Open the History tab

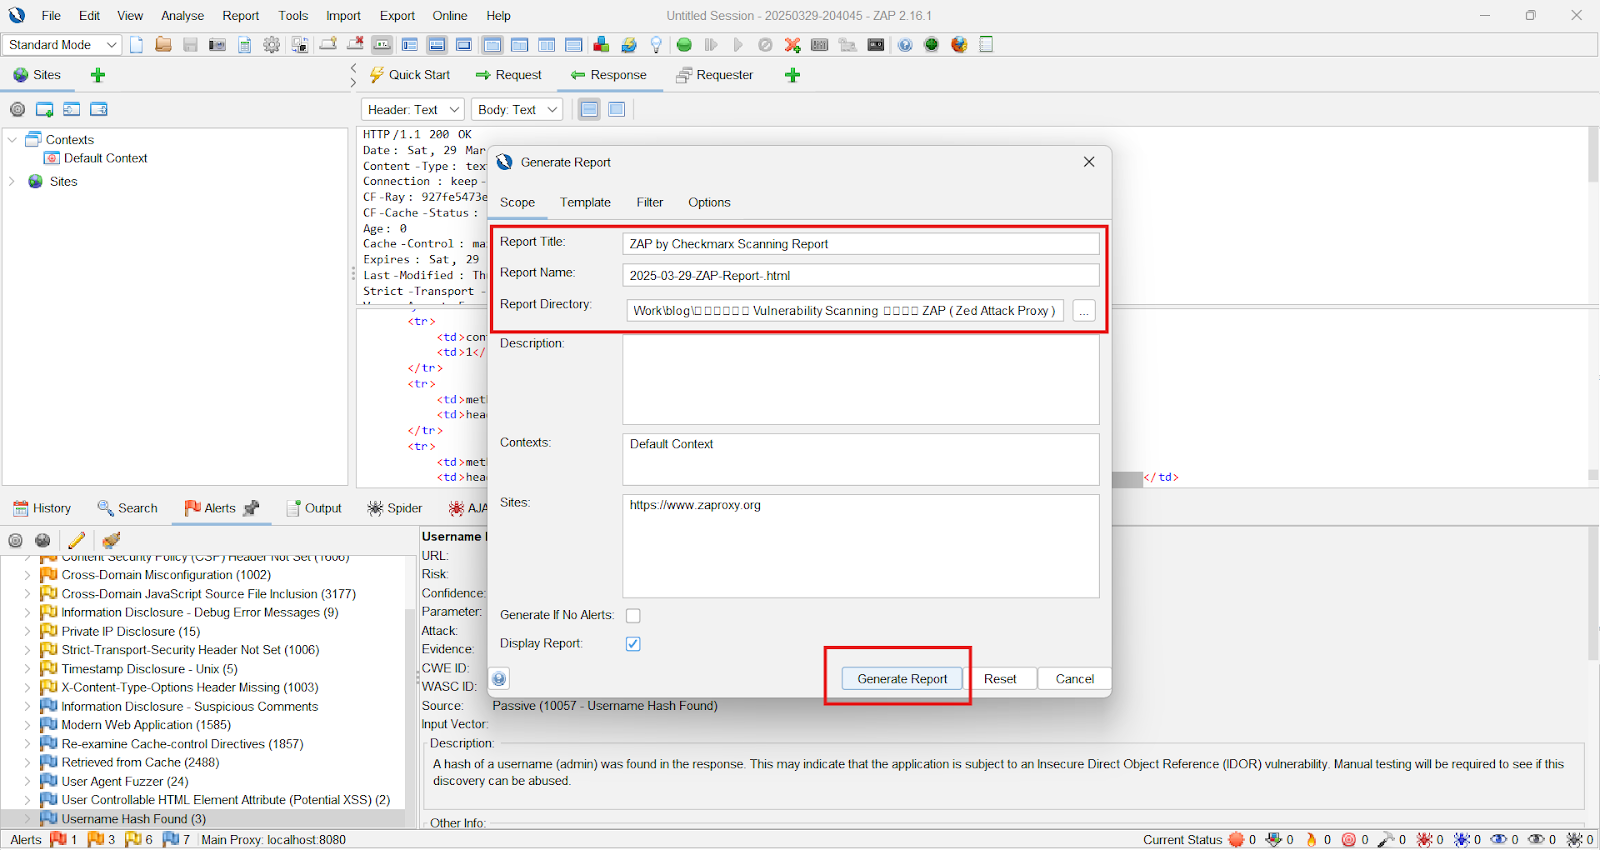coord(42,508)
